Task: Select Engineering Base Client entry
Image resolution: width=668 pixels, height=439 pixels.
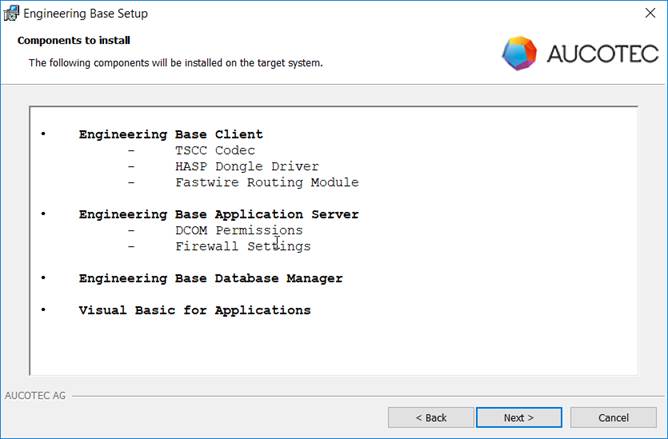Action: 171,134
